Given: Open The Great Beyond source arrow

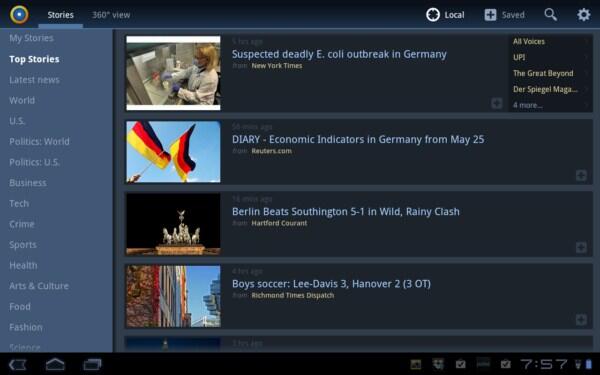Looking at the screenshot, I should pyautogui.click(x=586, y=73).
